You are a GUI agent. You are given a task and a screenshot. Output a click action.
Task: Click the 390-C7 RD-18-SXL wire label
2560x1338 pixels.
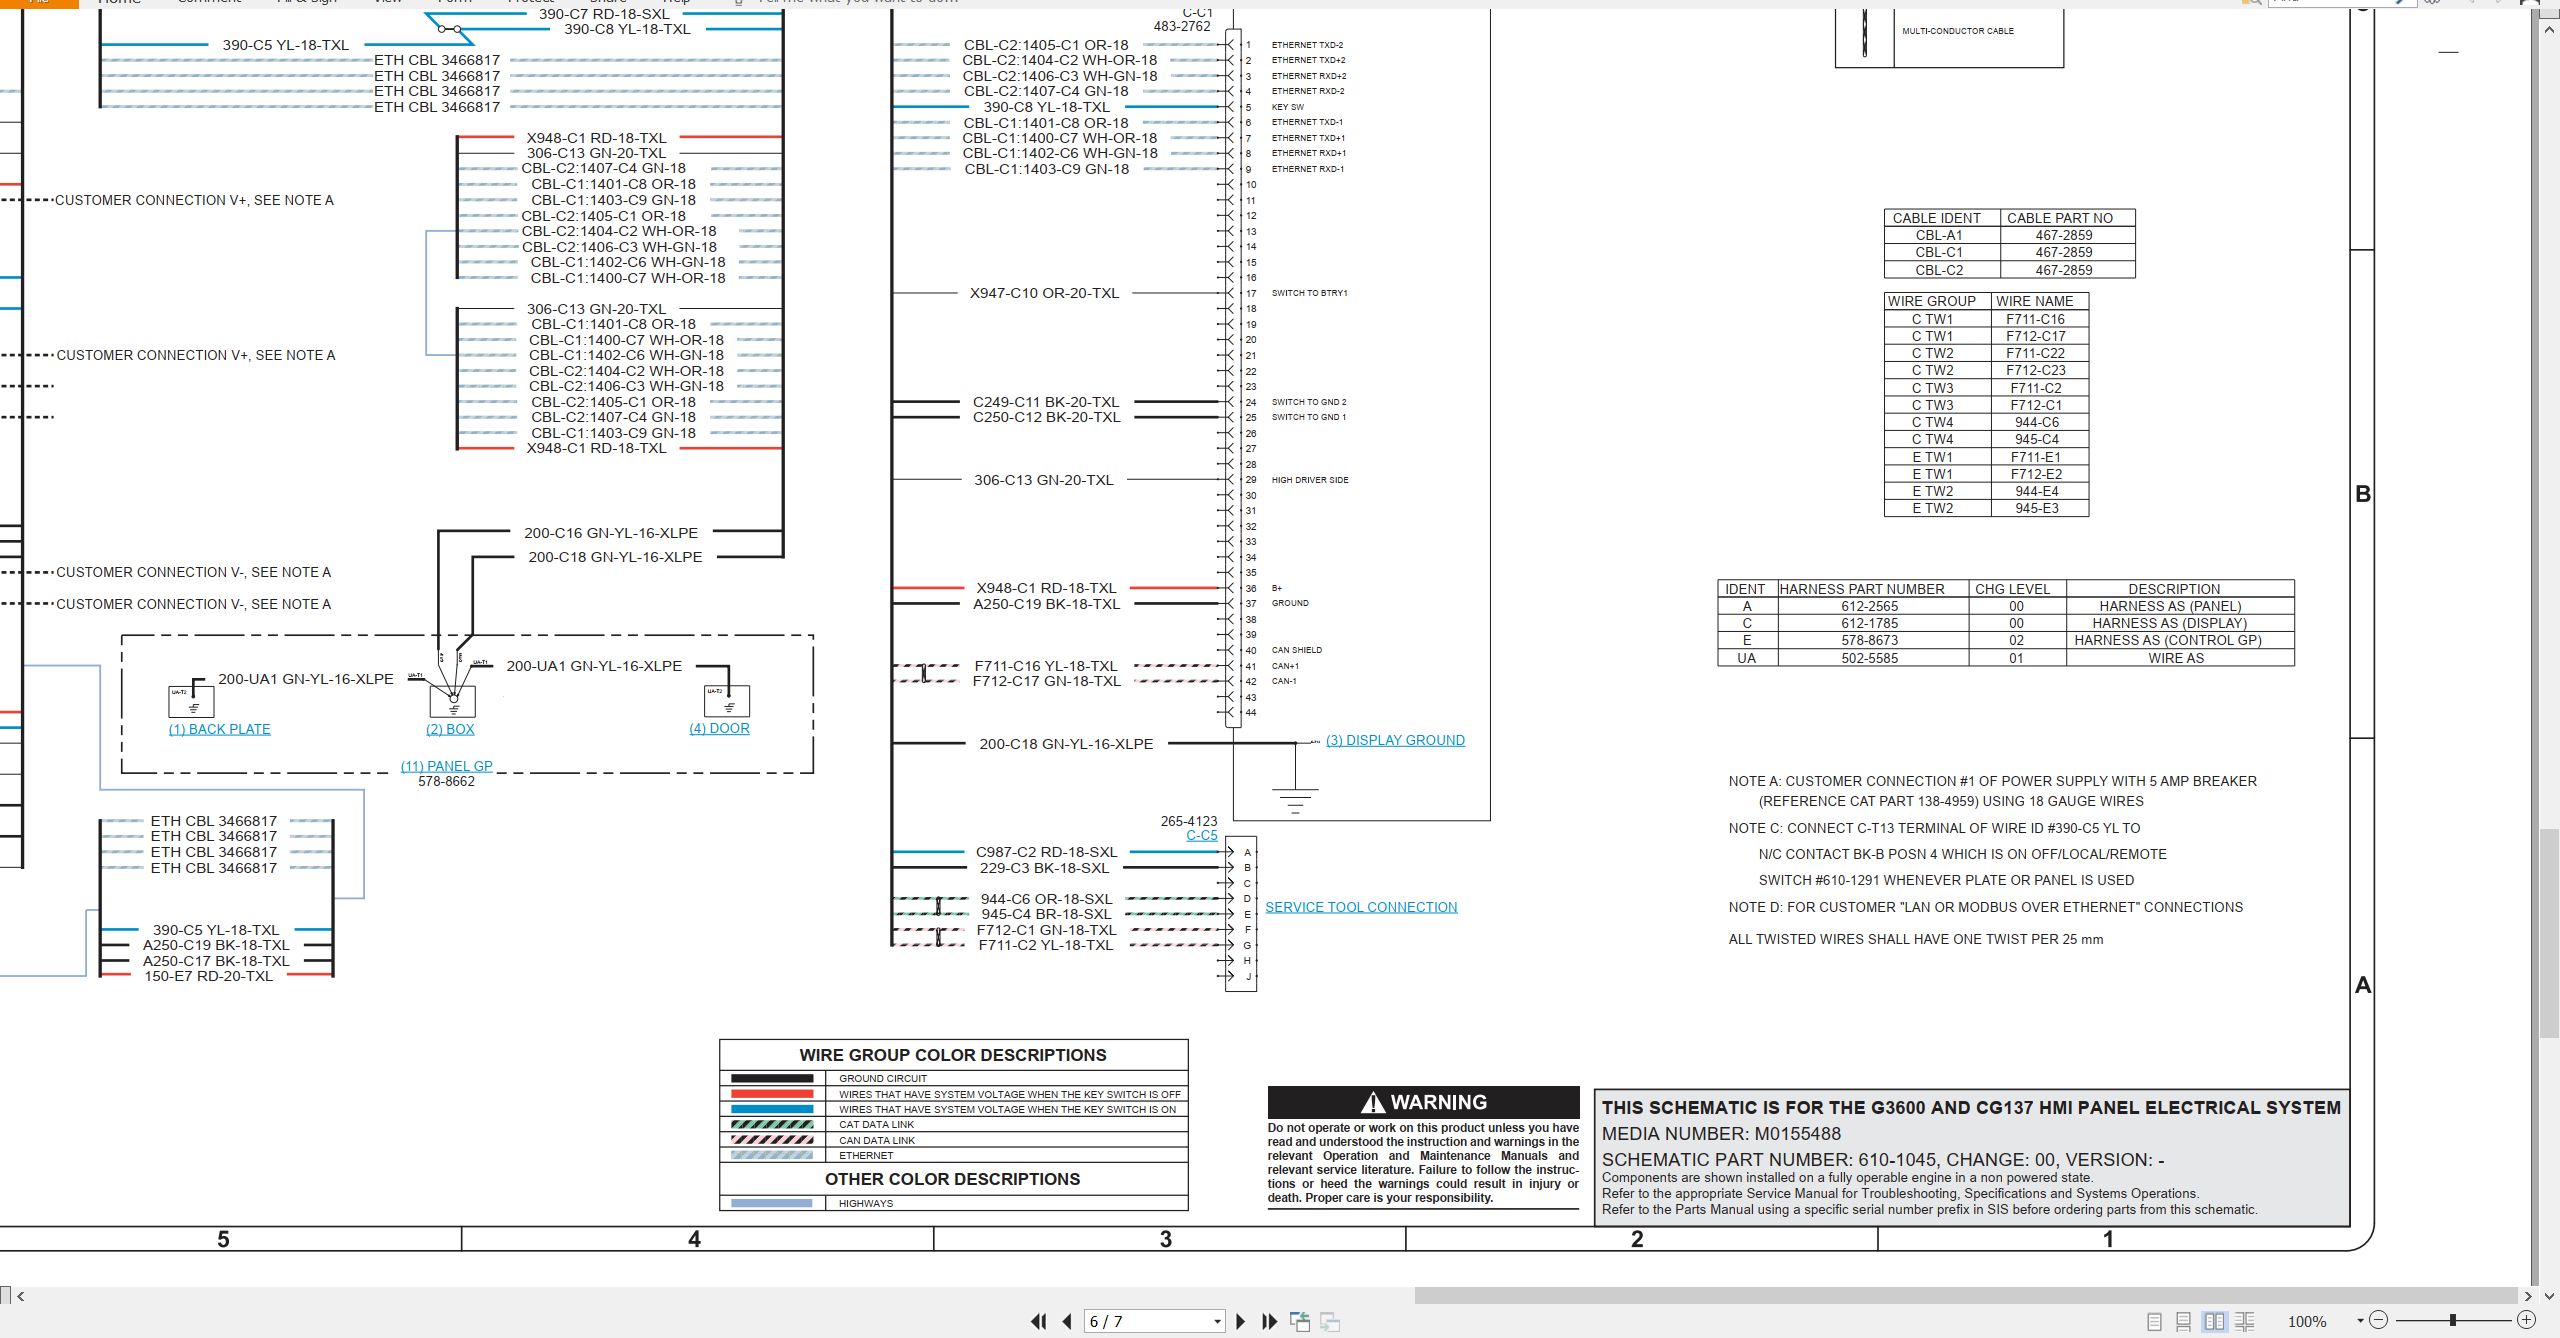pyautogui.click(x=604, y=14)
